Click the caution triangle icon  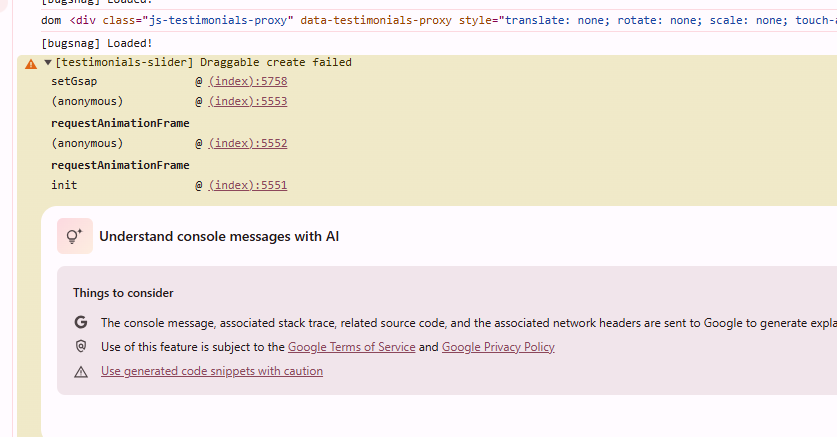[81, 371]
